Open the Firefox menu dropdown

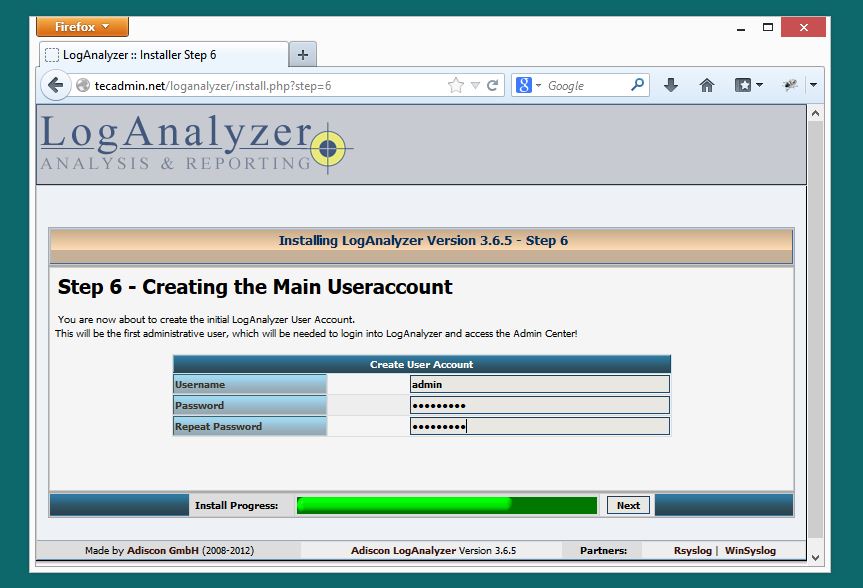tap(82, 26)
